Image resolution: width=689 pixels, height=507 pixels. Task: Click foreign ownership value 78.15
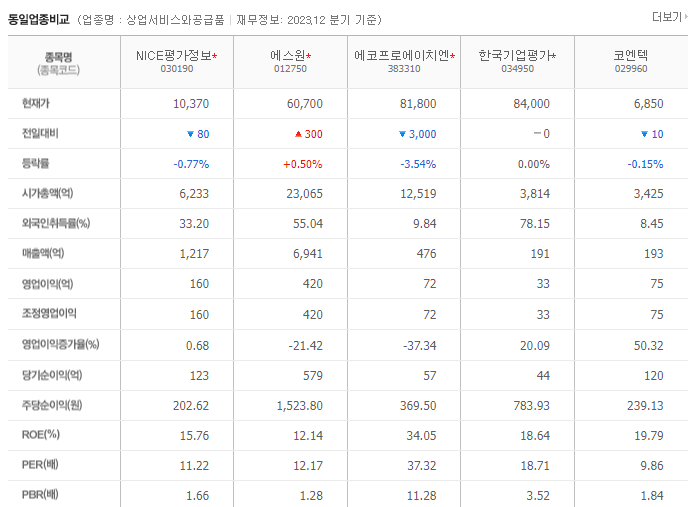(x=535, y=224)
